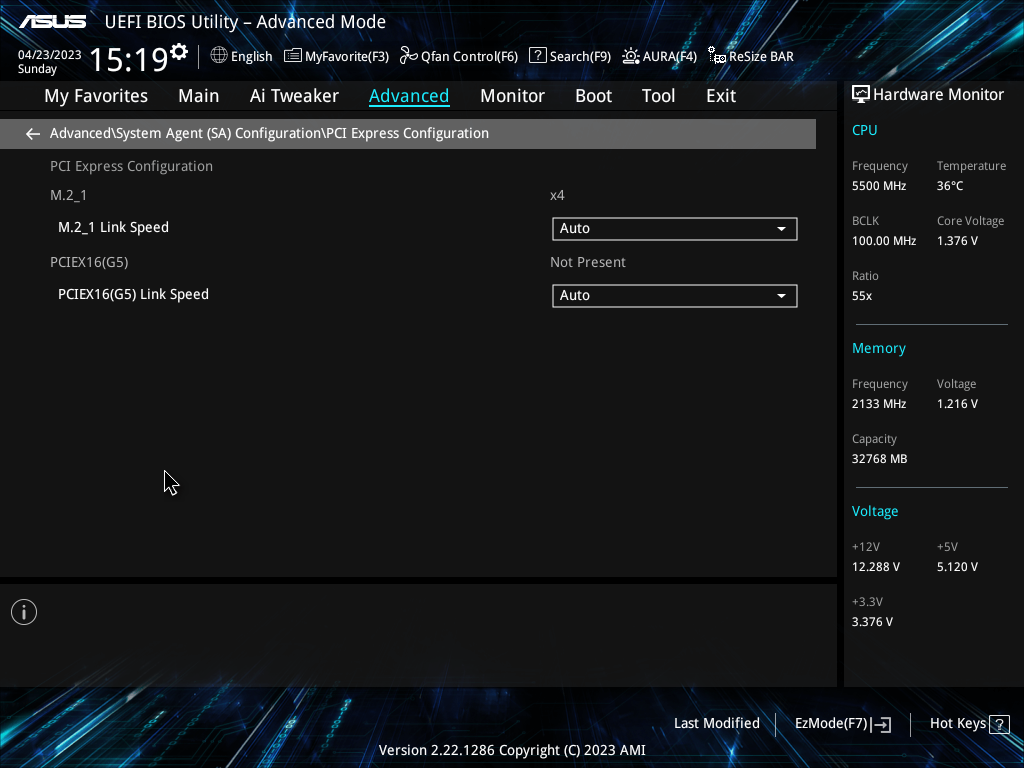
Task: Click the back arrow in breadcrumb bar
Action: click(x=33, y=134)
